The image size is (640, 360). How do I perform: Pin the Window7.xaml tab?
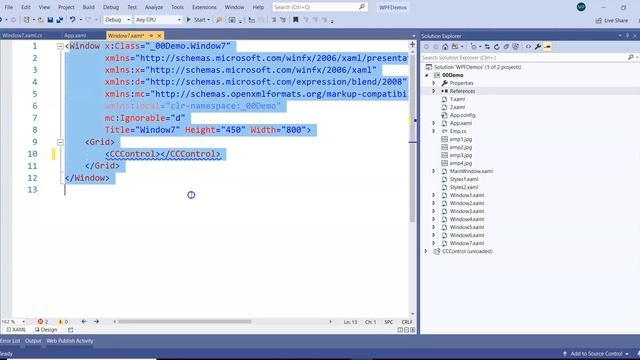coord(151,36)
